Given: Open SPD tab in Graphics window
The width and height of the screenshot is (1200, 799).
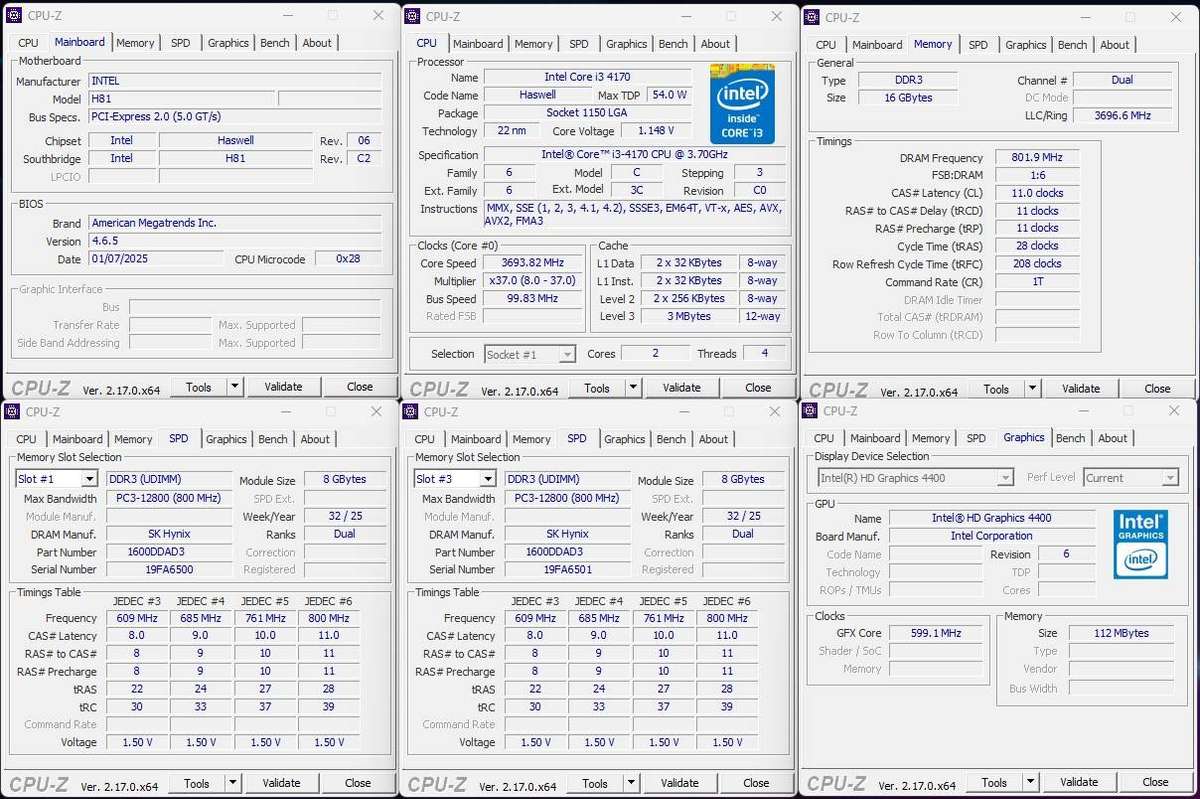Looking at the screenshot, I should [976, 438].
